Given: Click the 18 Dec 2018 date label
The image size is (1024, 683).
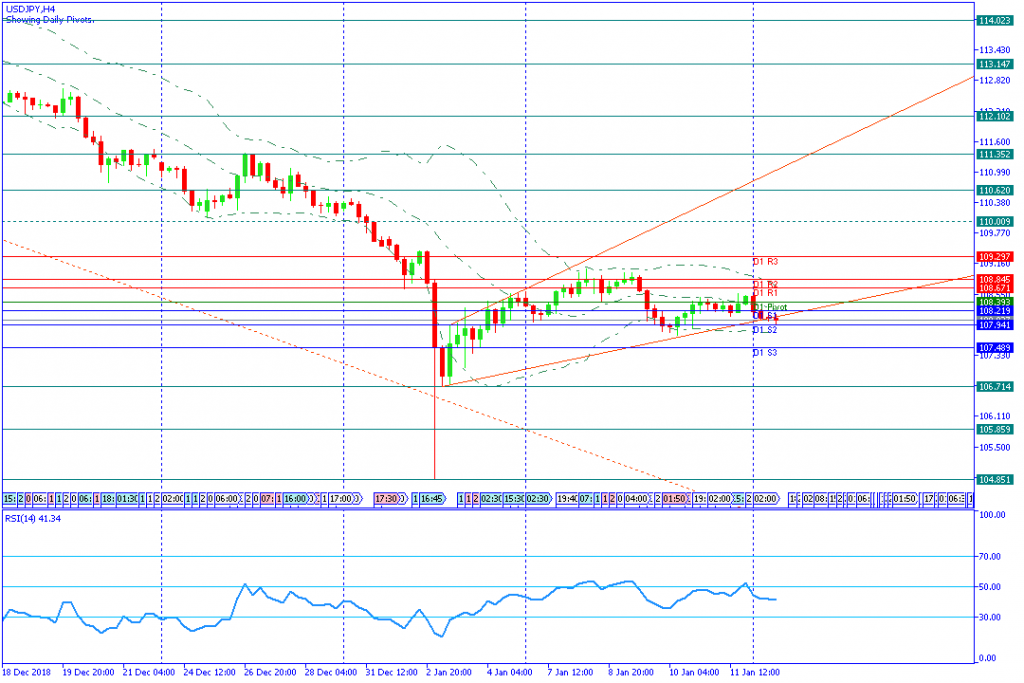Looking at the screenshot, I should [30, 671].
